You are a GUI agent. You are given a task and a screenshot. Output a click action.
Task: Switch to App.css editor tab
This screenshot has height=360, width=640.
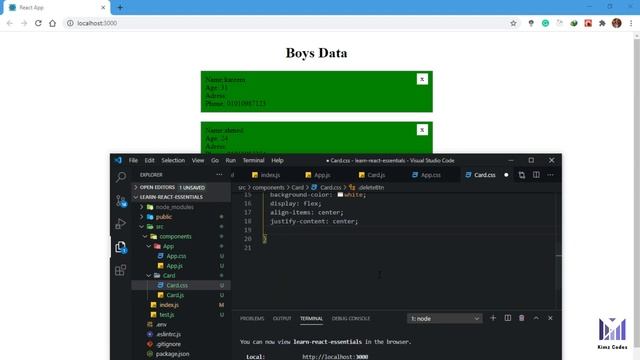coord(427,175)
